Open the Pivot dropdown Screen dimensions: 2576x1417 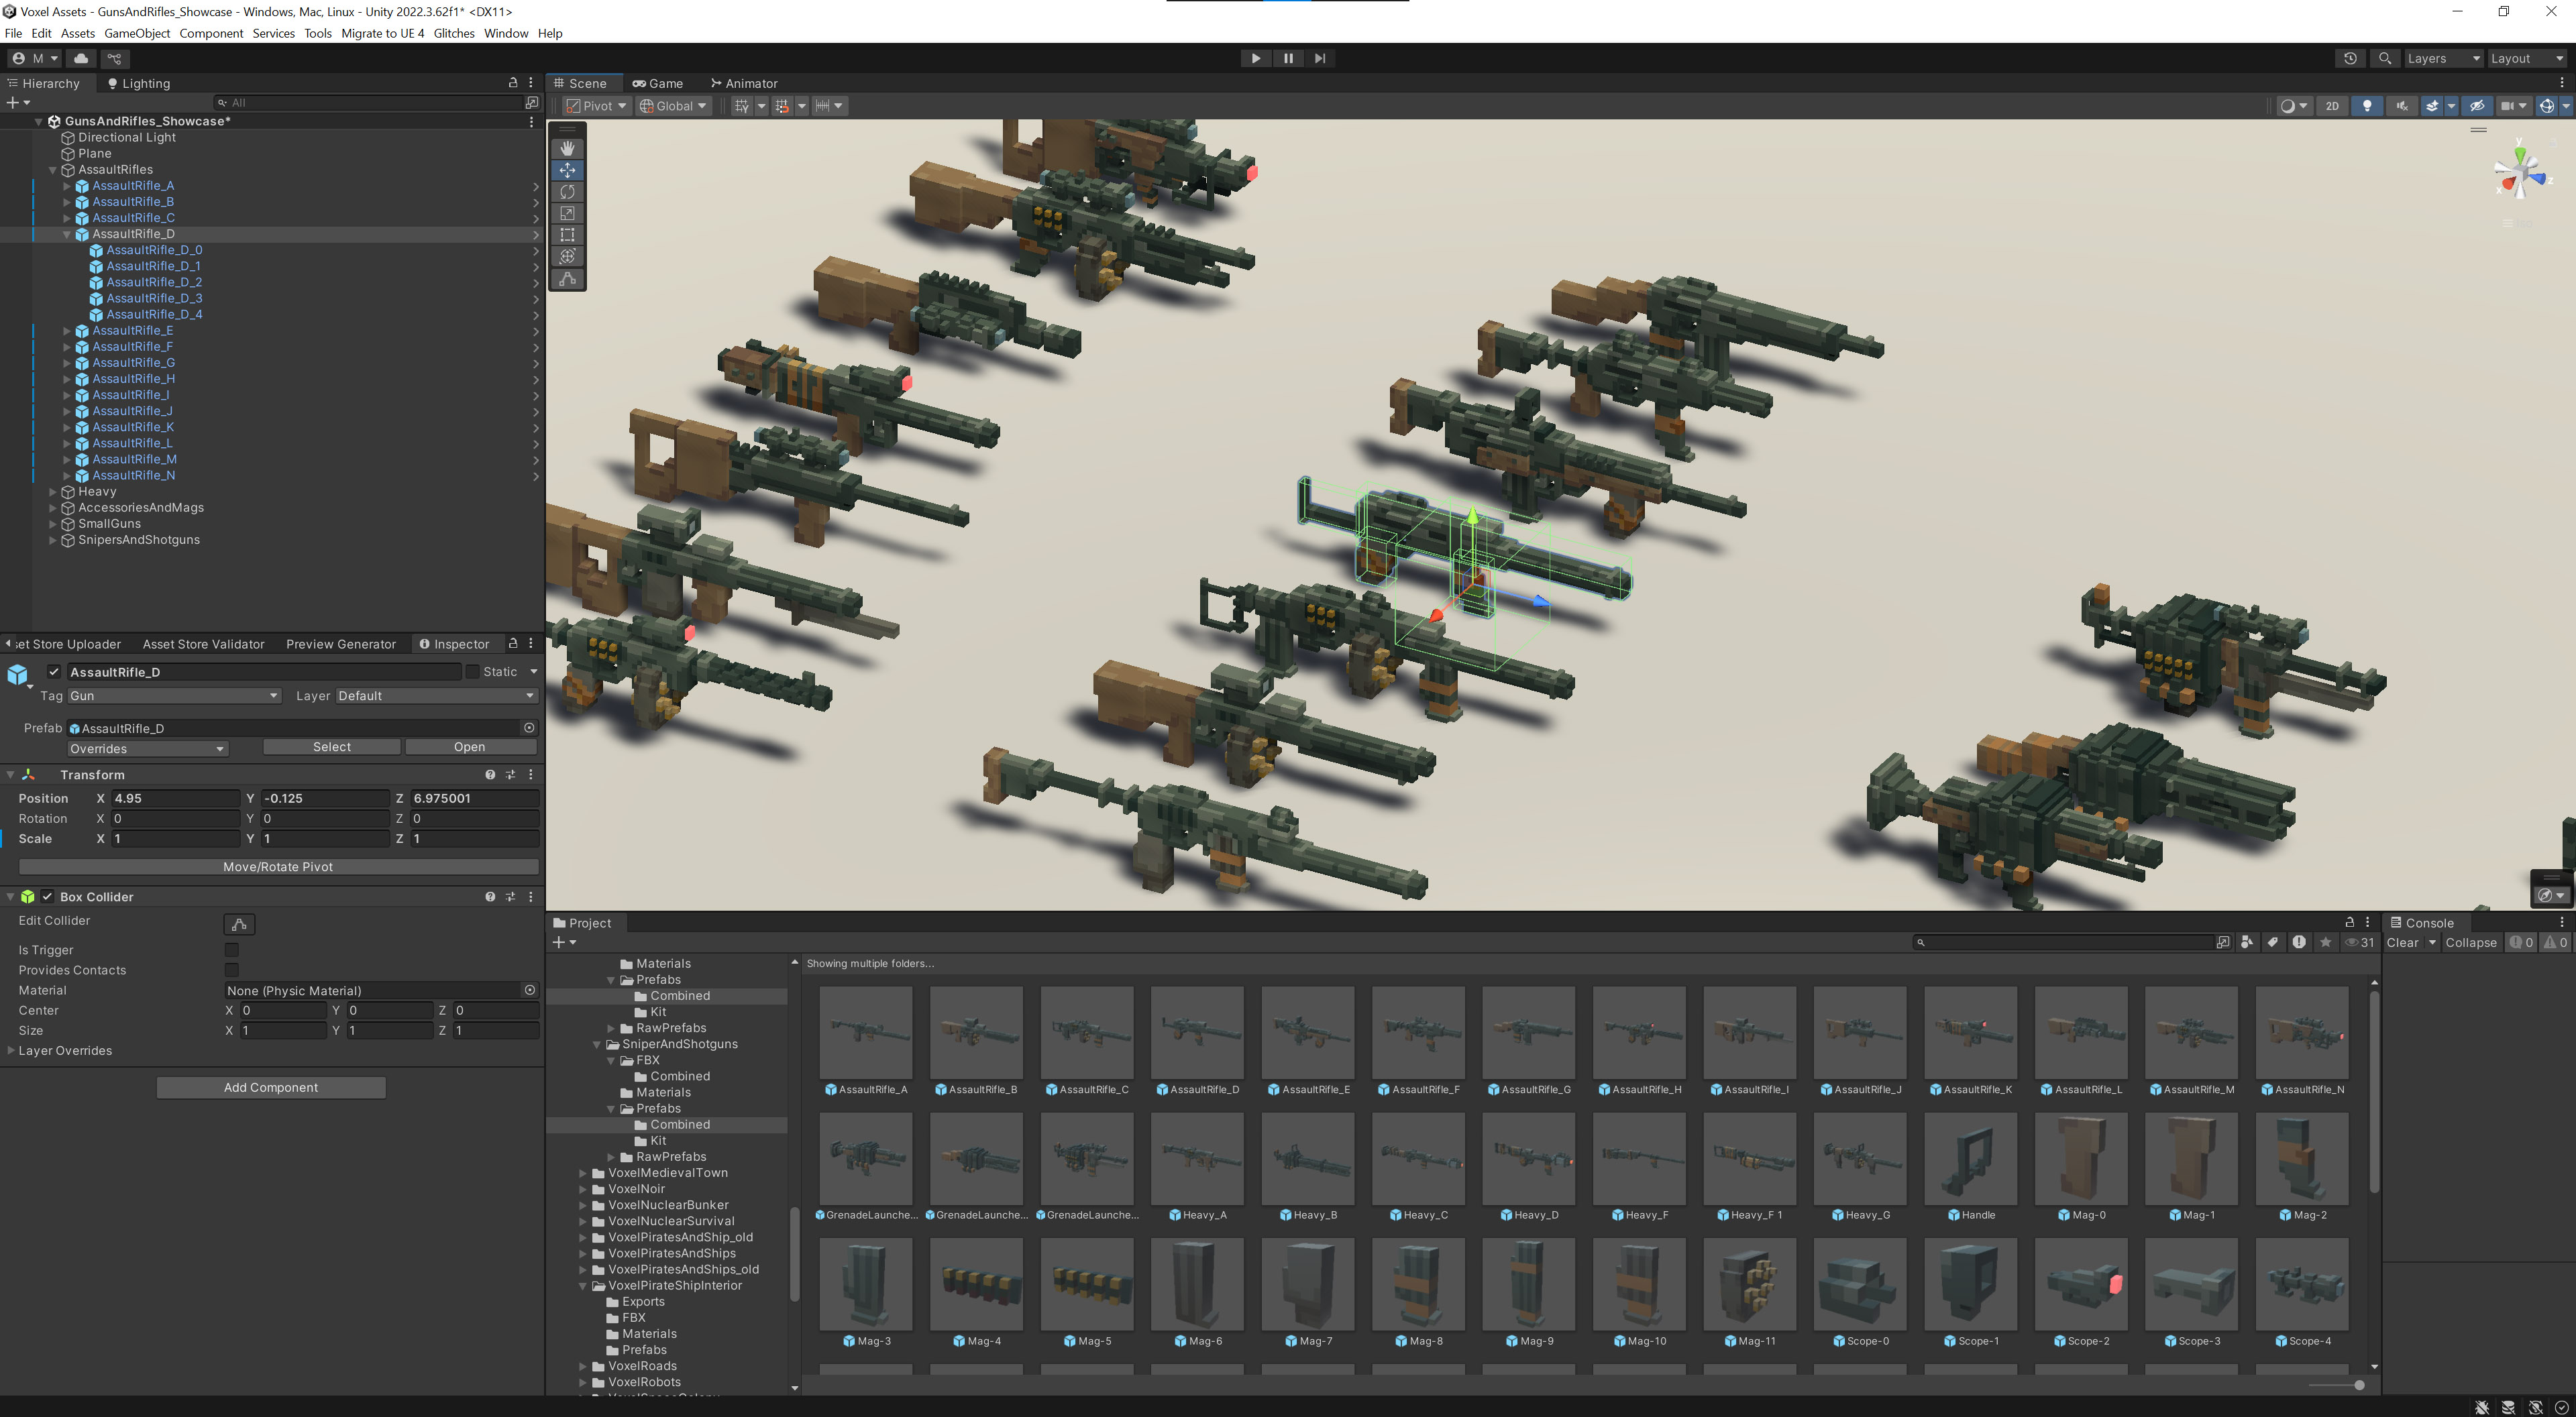click(x=596, y=106)
